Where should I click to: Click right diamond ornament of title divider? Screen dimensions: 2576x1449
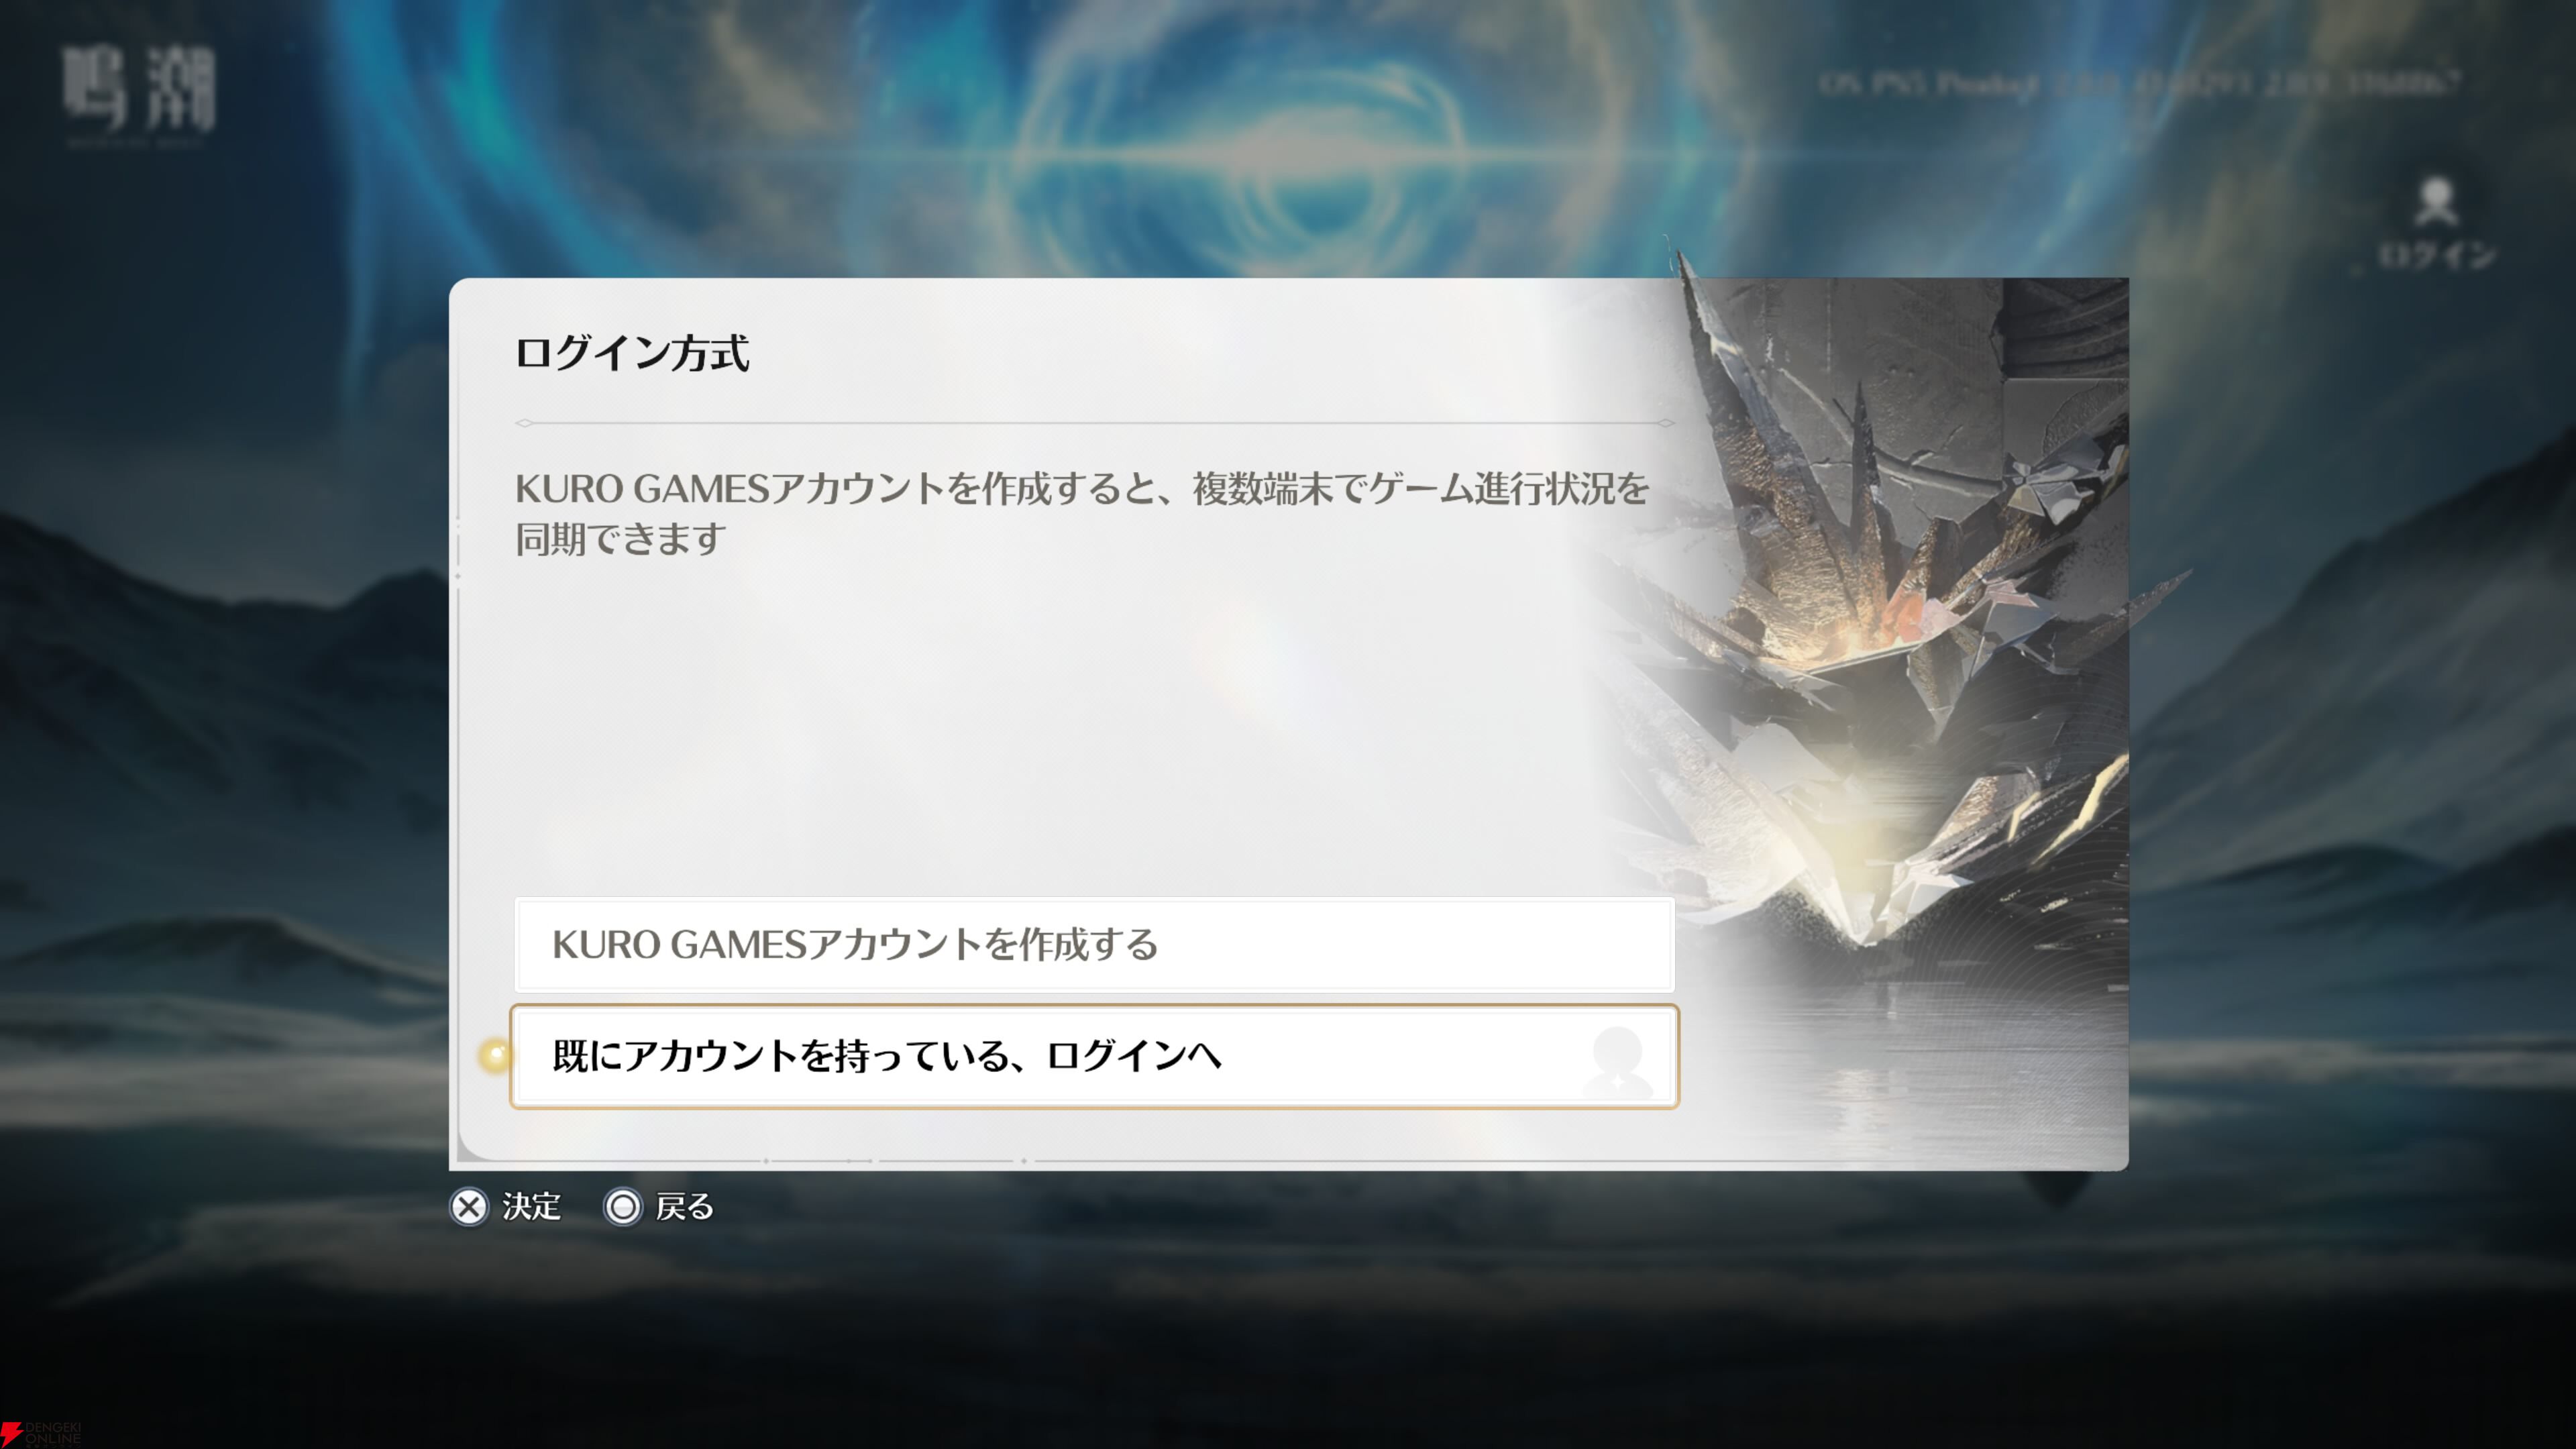1665,423
